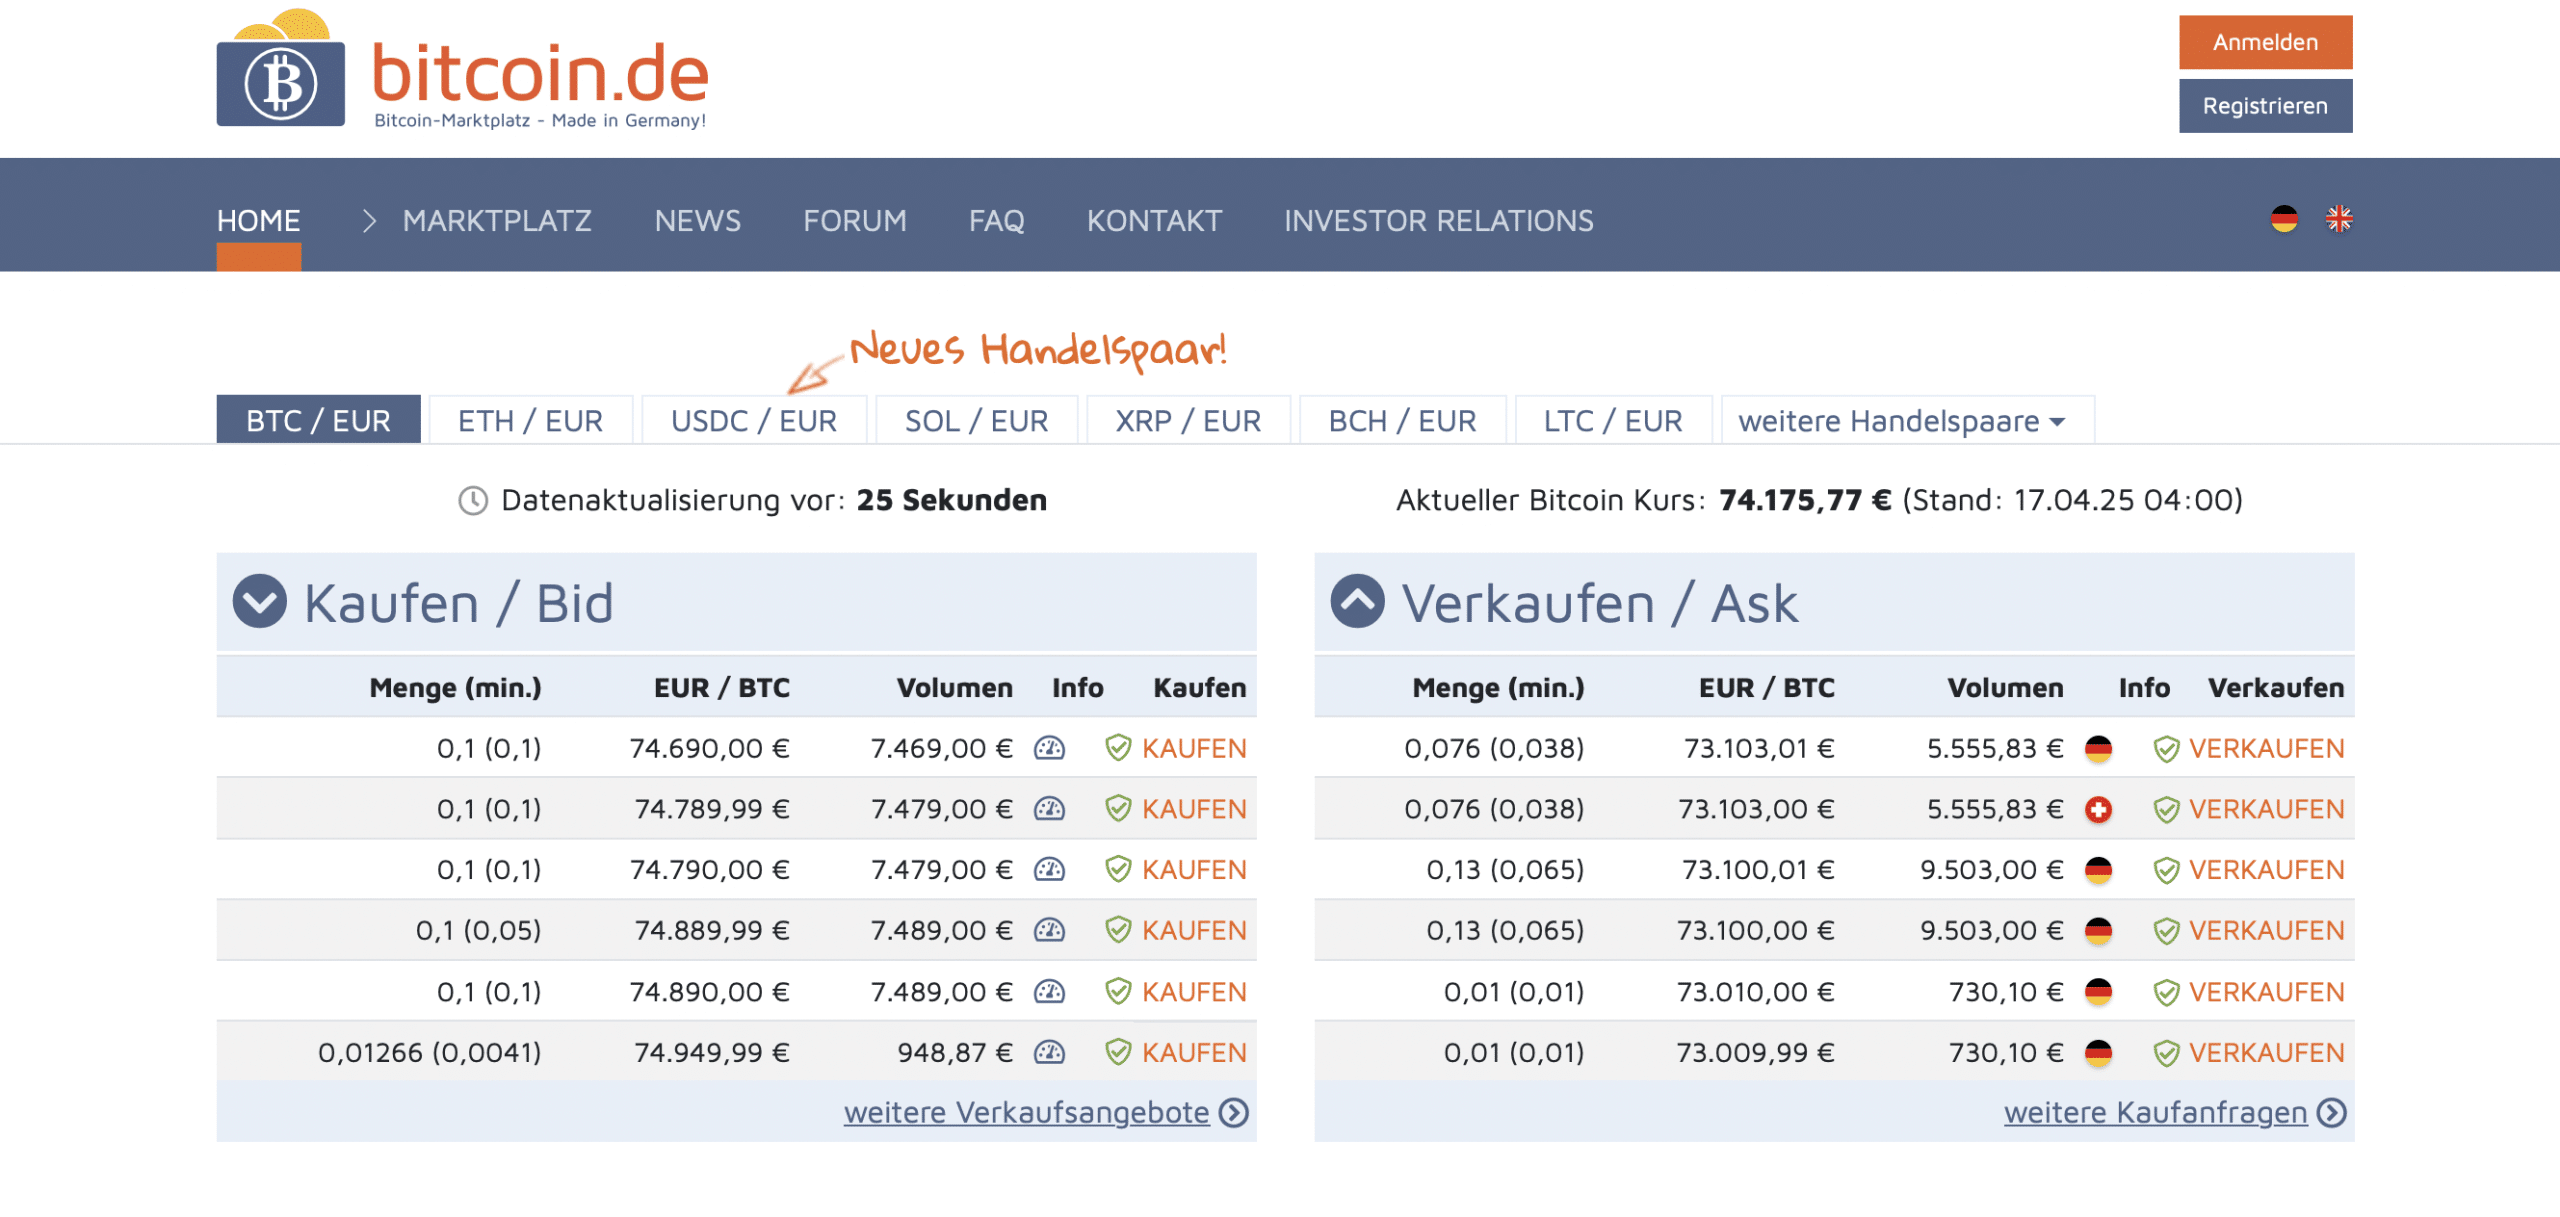Open info gauge icon for 74.890,00 € offer
2560x1217 pixels.
coord(1049,992)
